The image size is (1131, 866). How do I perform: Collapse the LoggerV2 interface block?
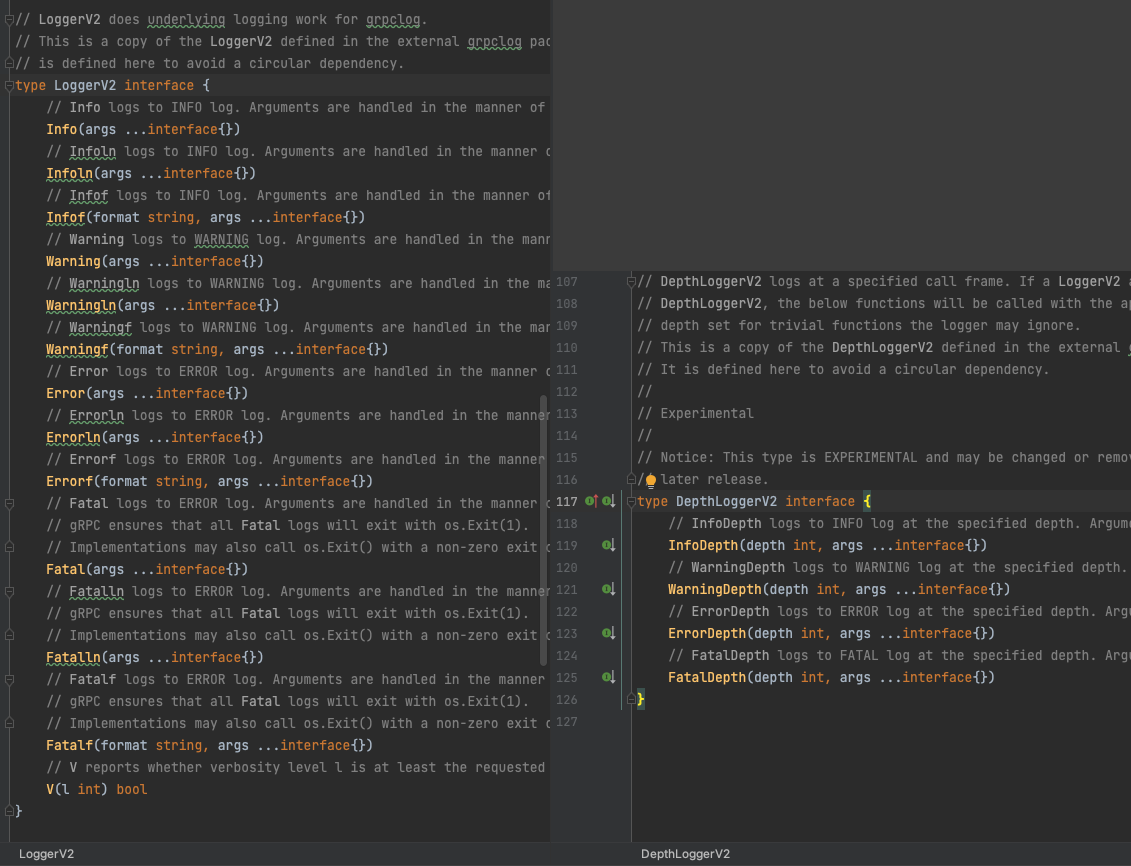9,86
